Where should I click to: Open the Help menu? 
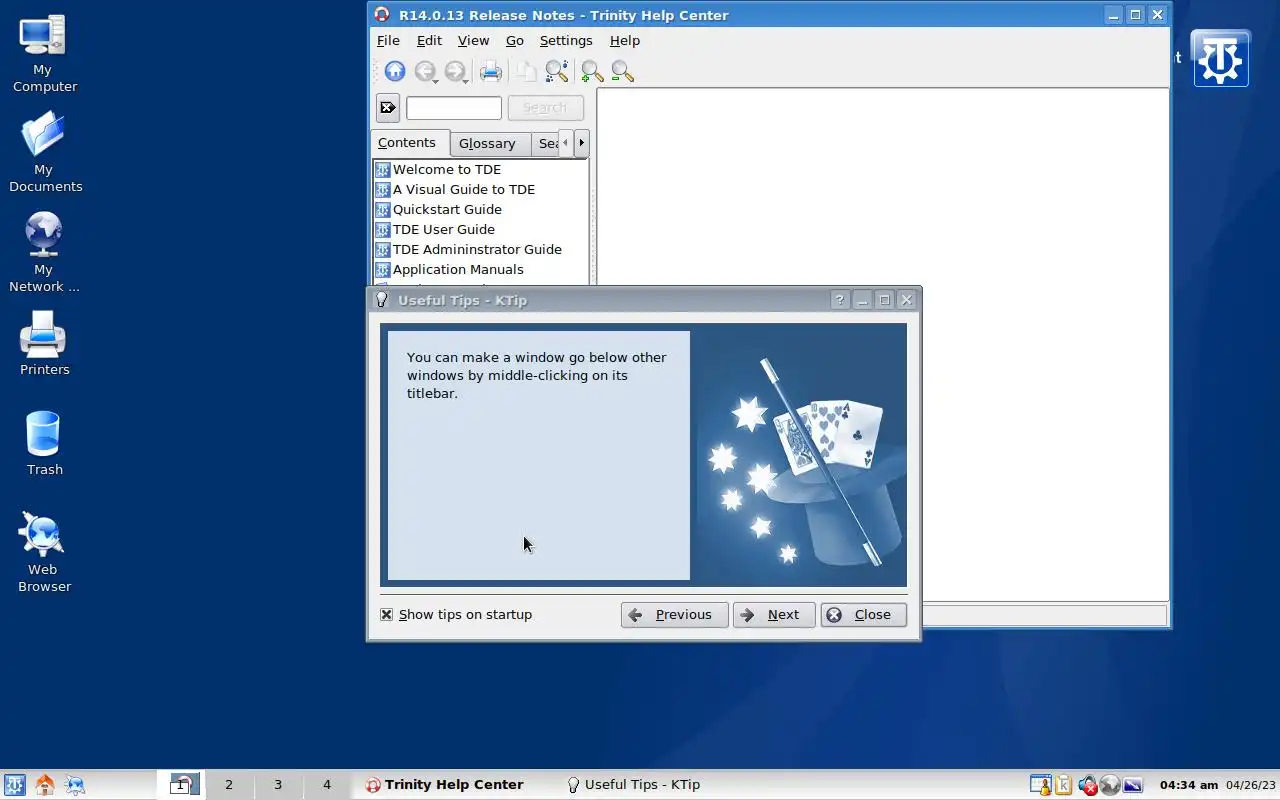pyautogui.click(x=625, y=41)
